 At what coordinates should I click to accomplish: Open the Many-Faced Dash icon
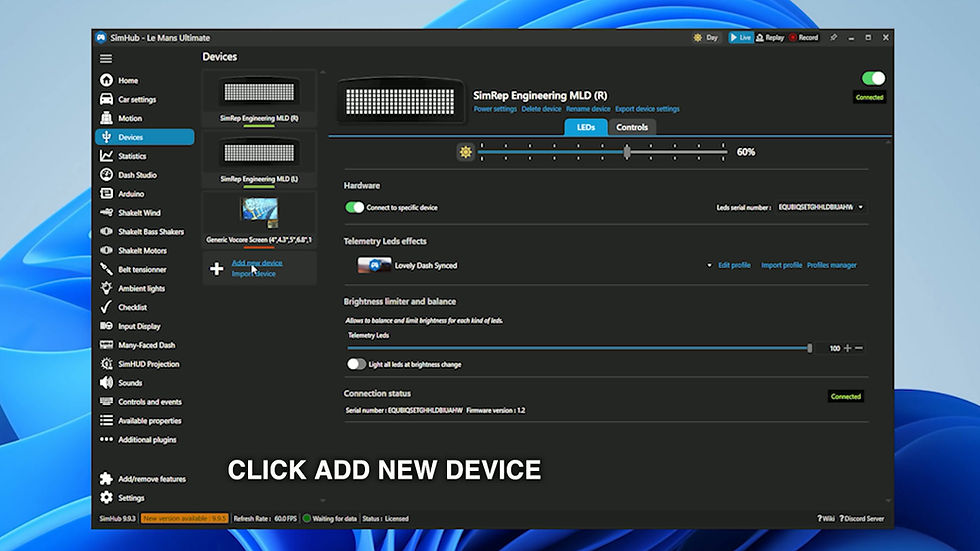pyautogui.click(x=106, y=345)
